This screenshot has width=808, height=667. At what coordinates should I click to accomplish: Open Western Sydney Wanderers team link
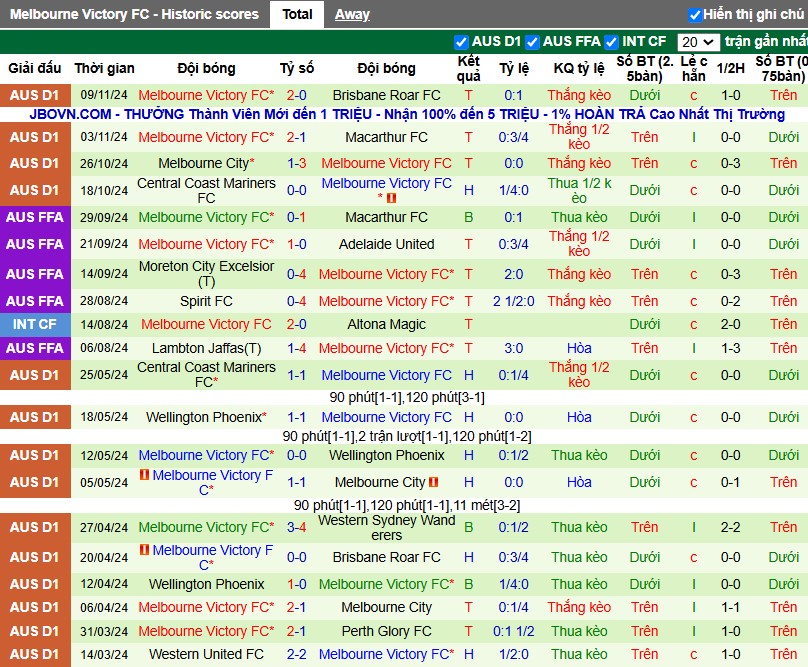386,527
